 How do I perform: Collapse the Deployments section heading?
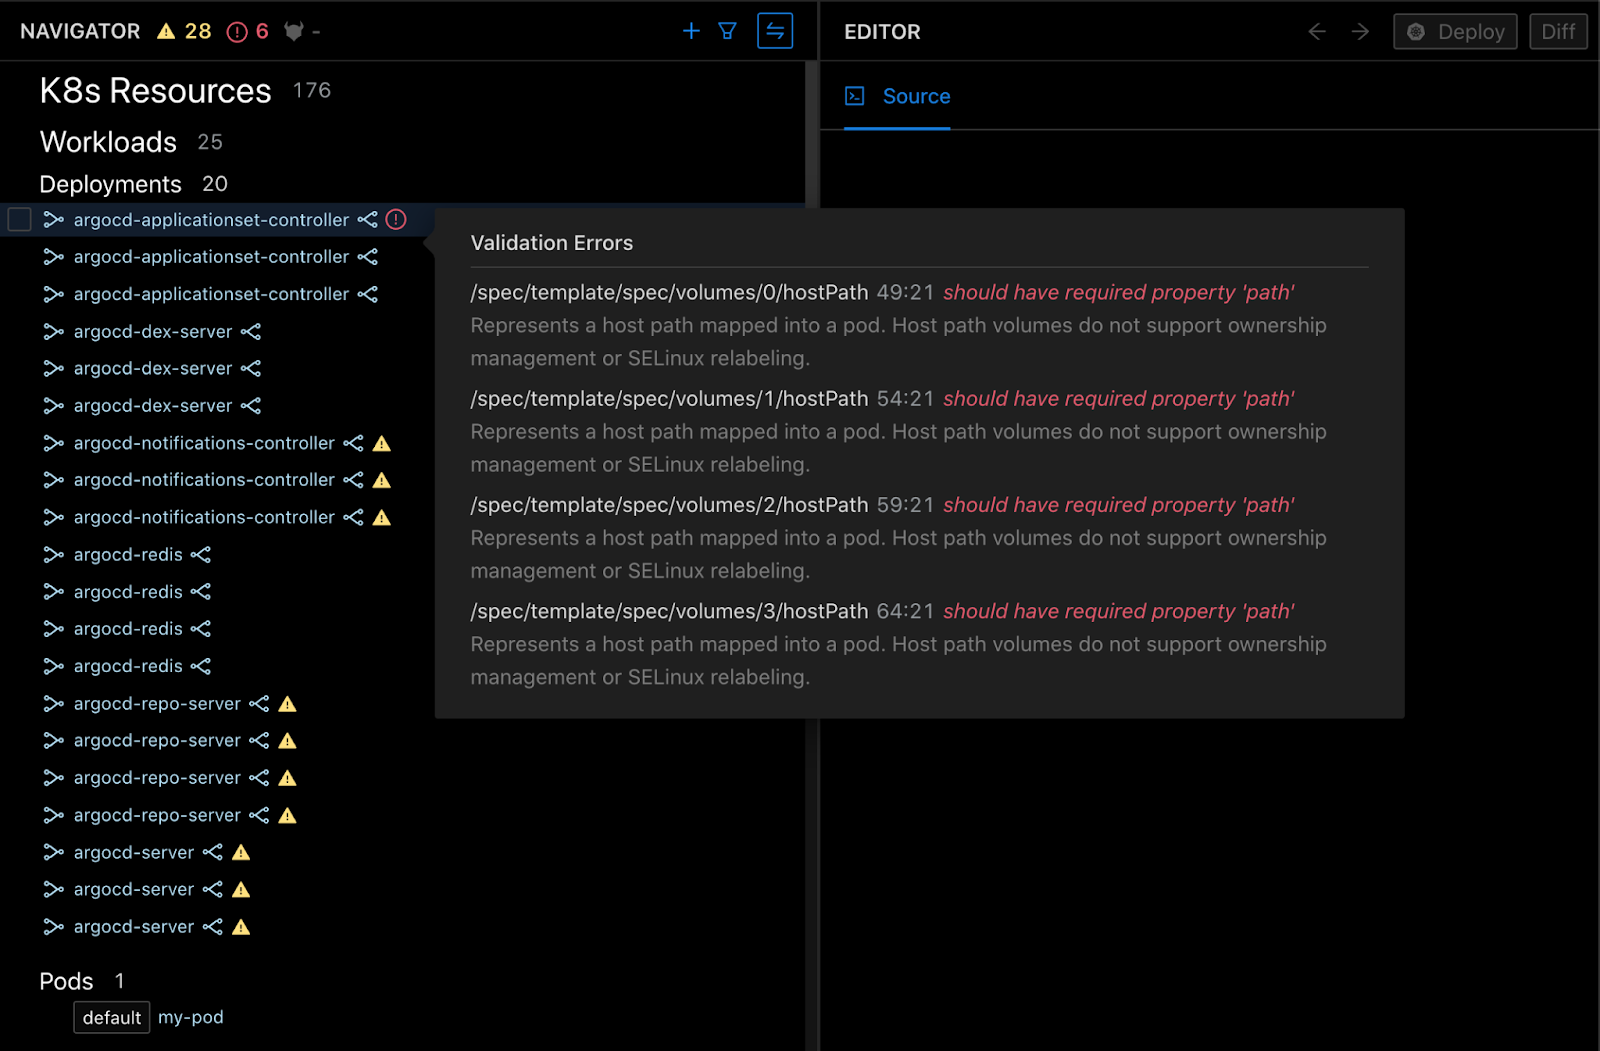click(110, 184)
